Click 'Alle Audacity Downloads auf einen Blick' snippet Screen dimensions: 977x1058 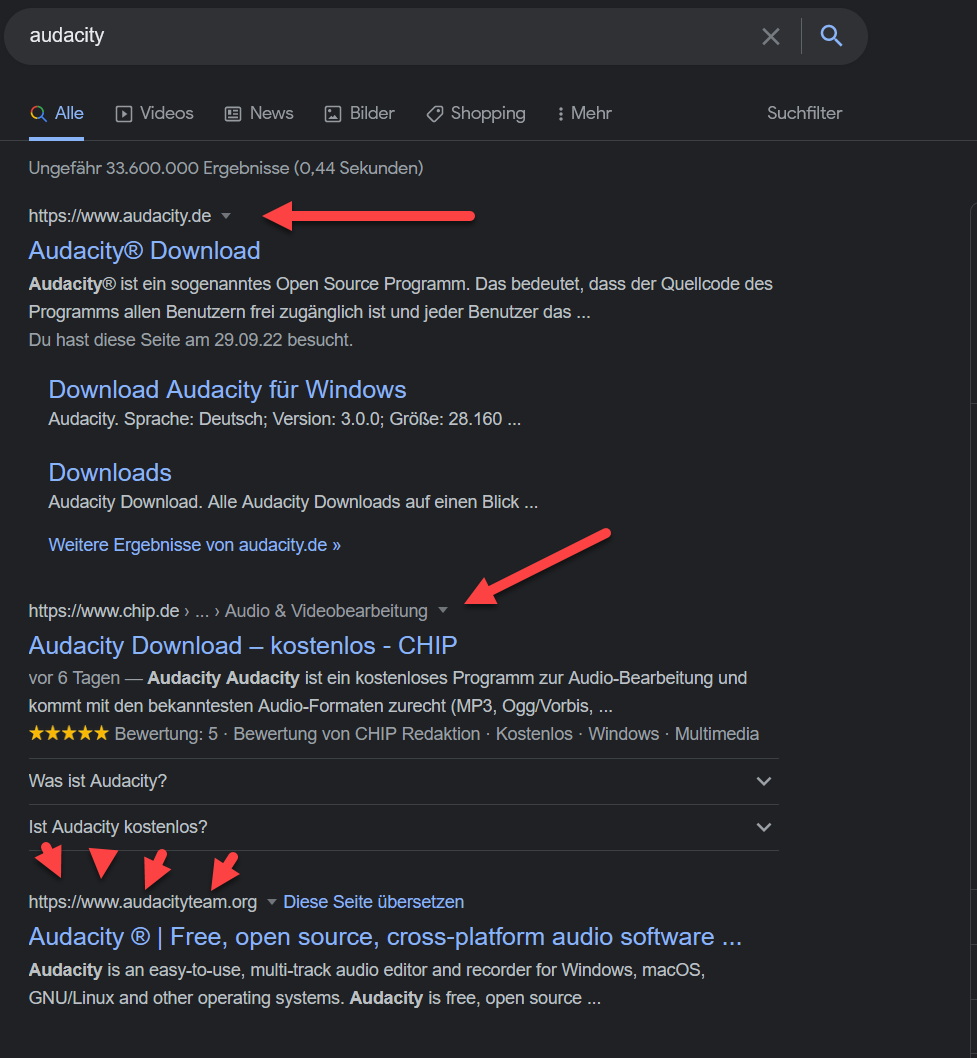pyautogui.click(x=293, y=502)
